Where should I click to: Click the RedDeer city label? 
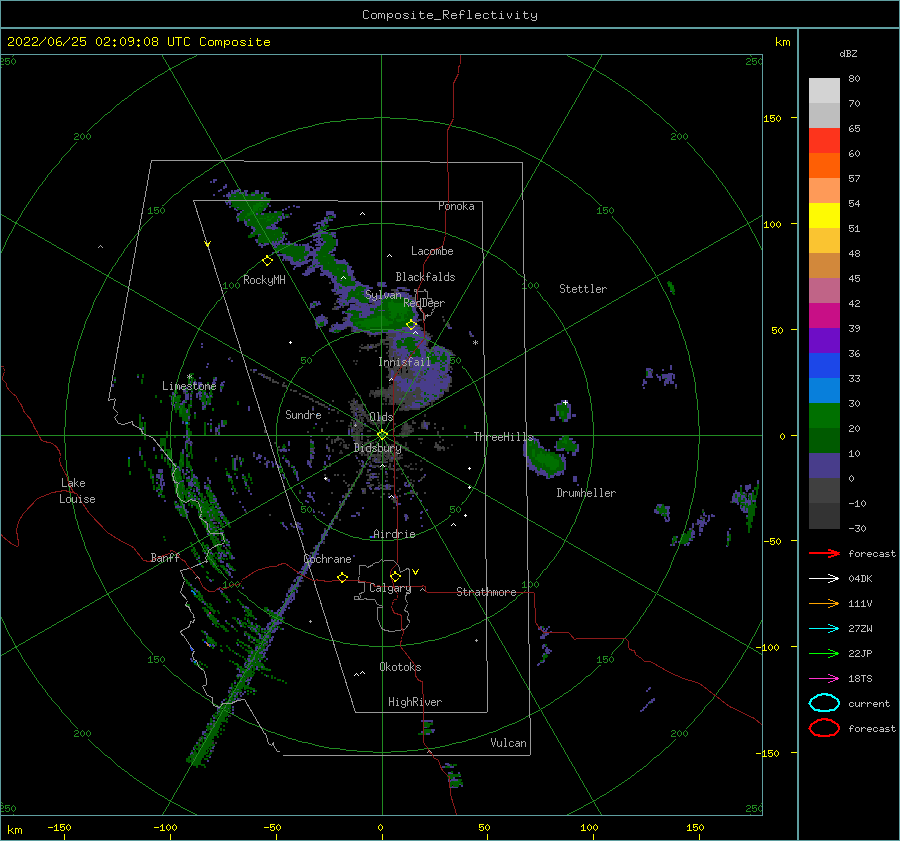click(424, 303)
